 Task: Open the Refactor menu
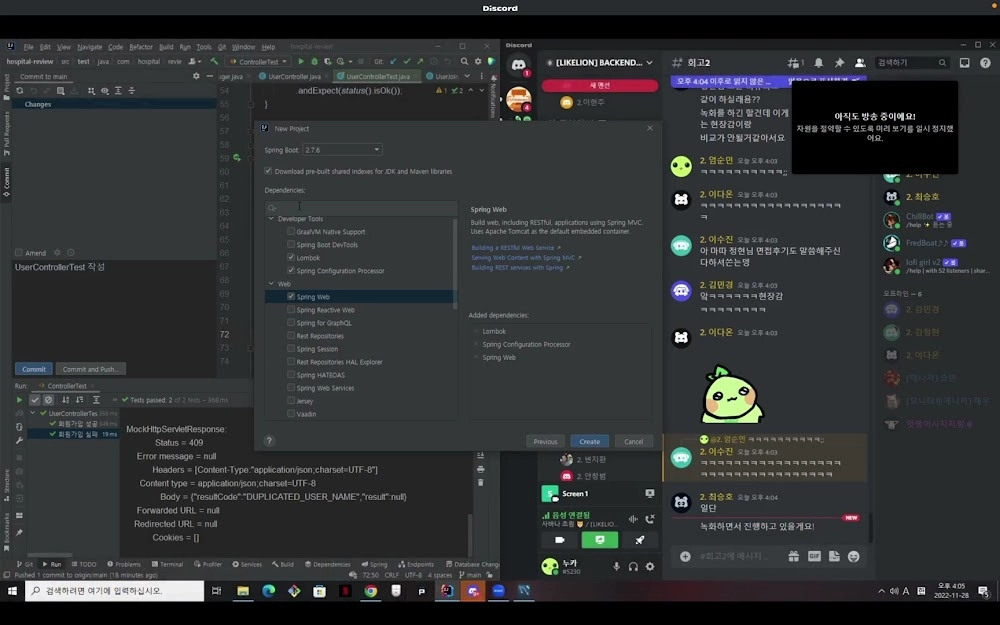click(x=141, y=47)
